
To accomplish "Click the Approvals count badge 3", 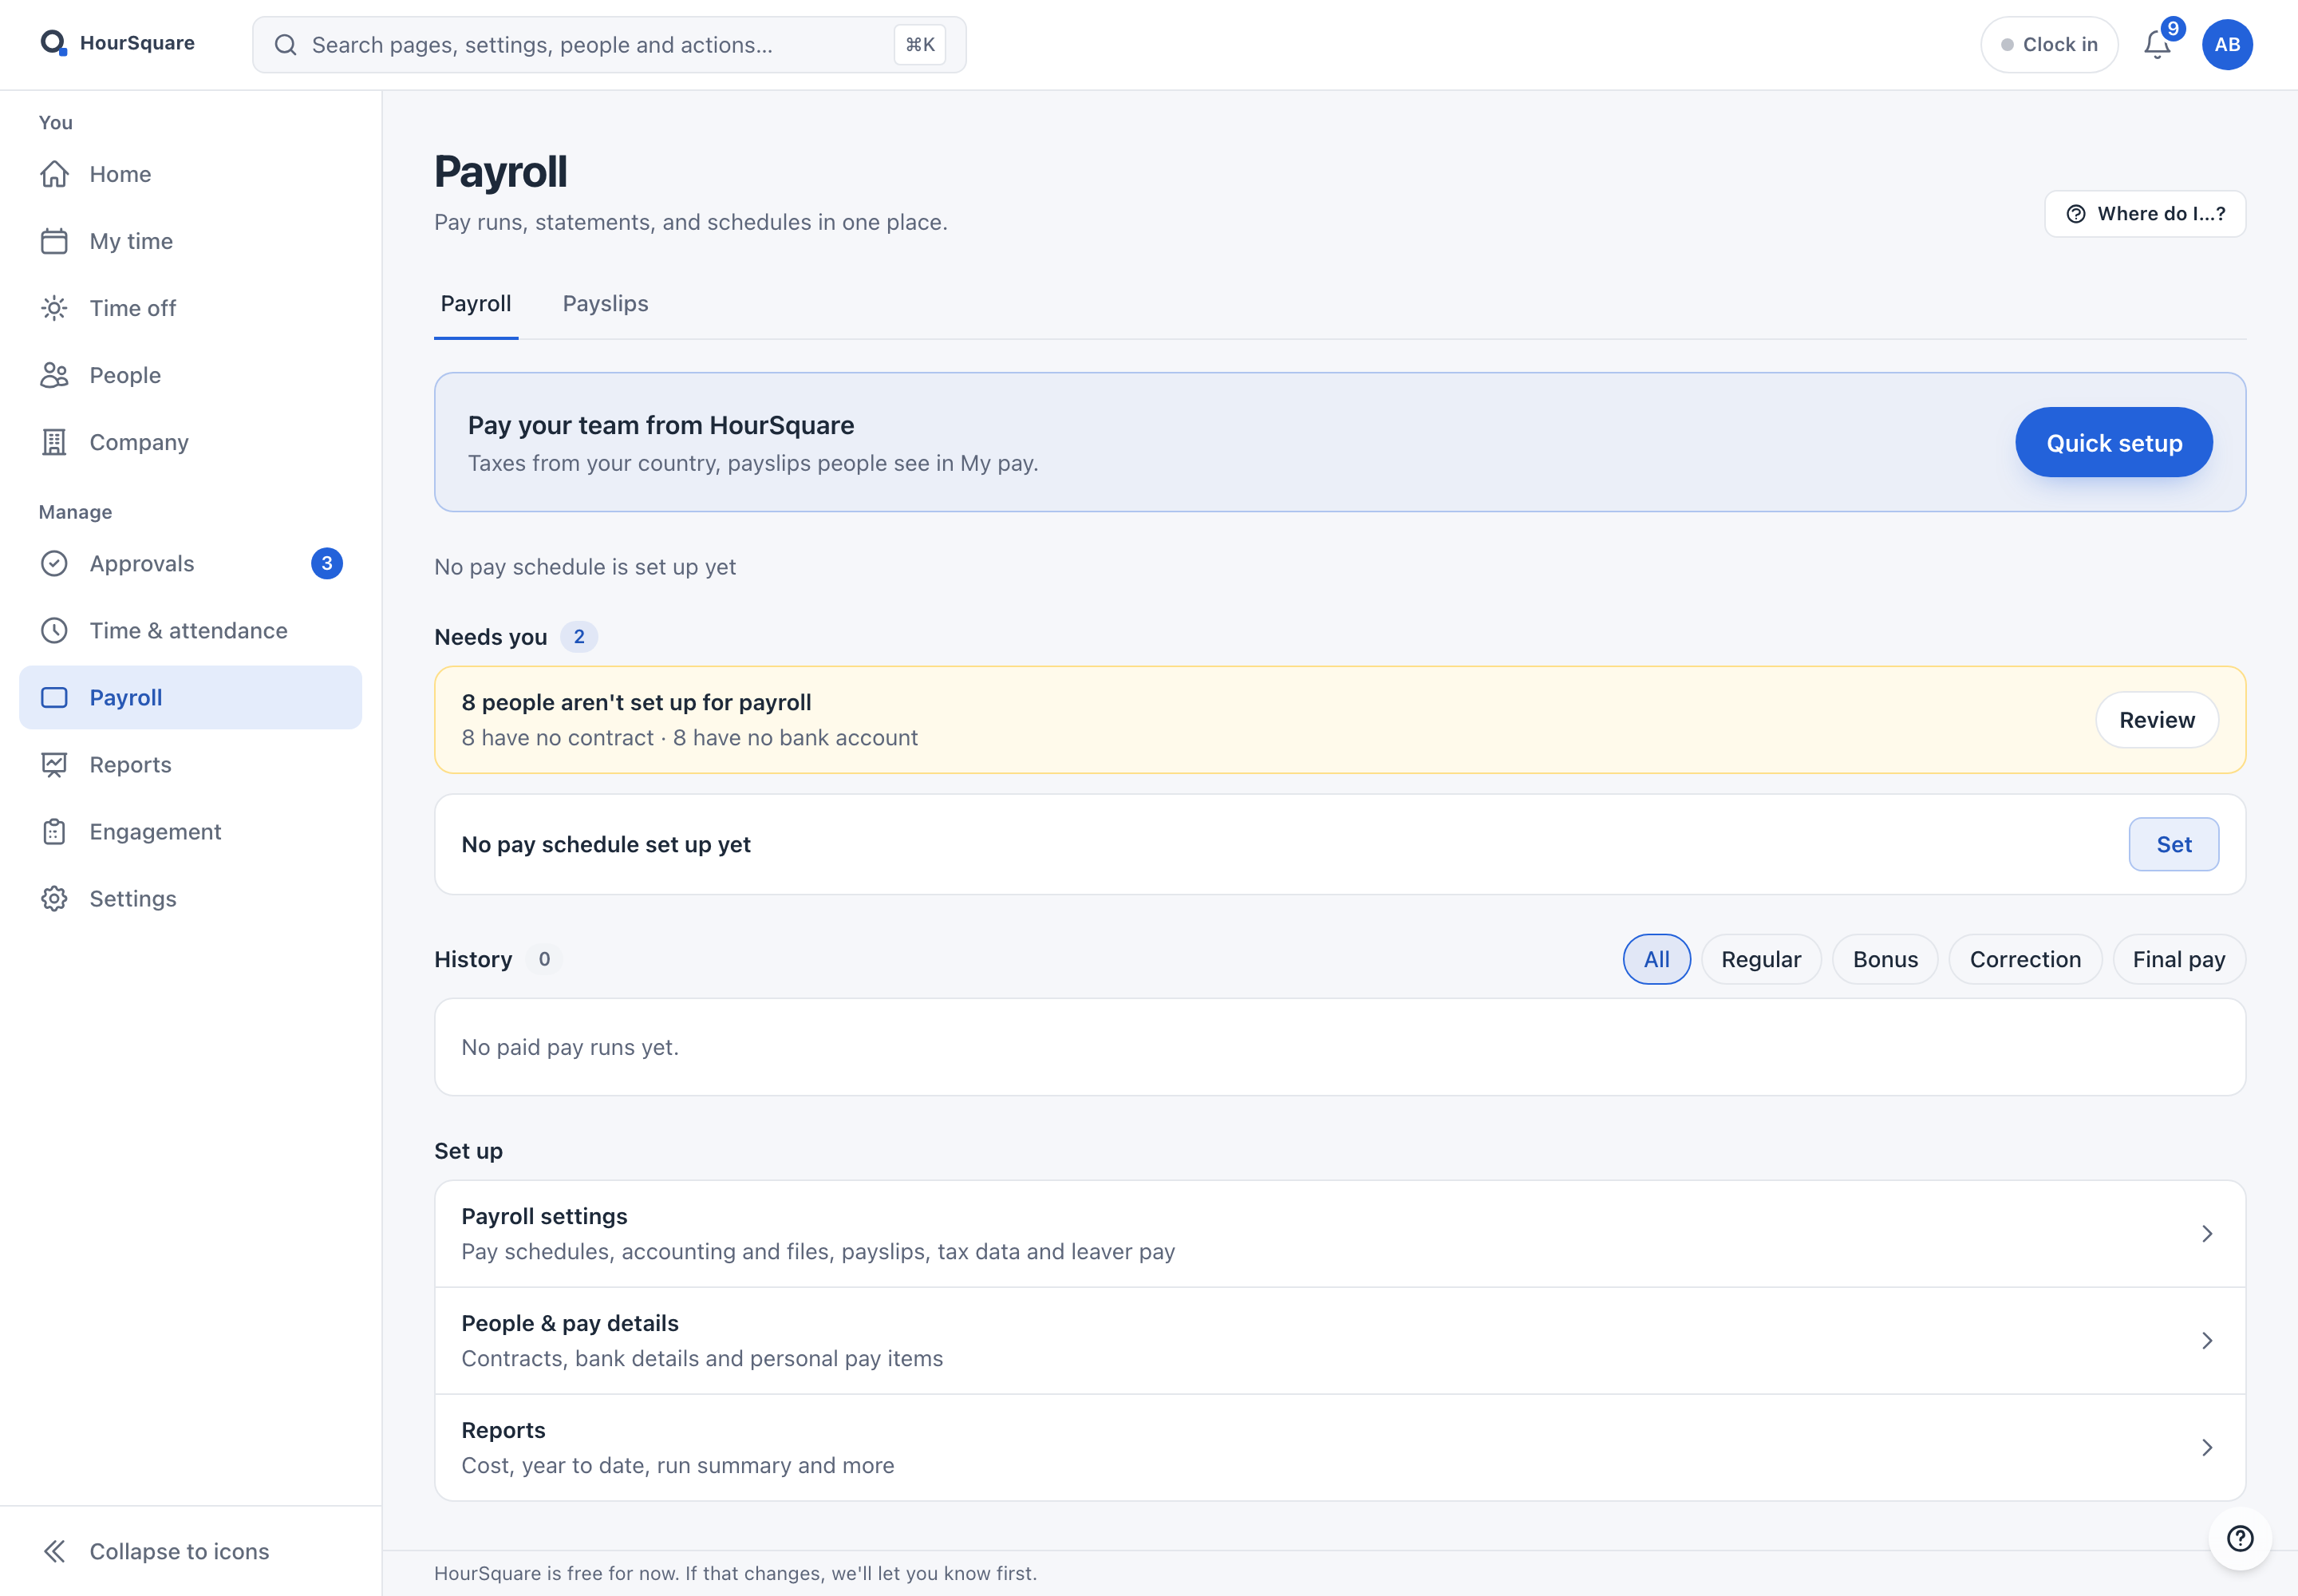I will (x=327, y=564).
